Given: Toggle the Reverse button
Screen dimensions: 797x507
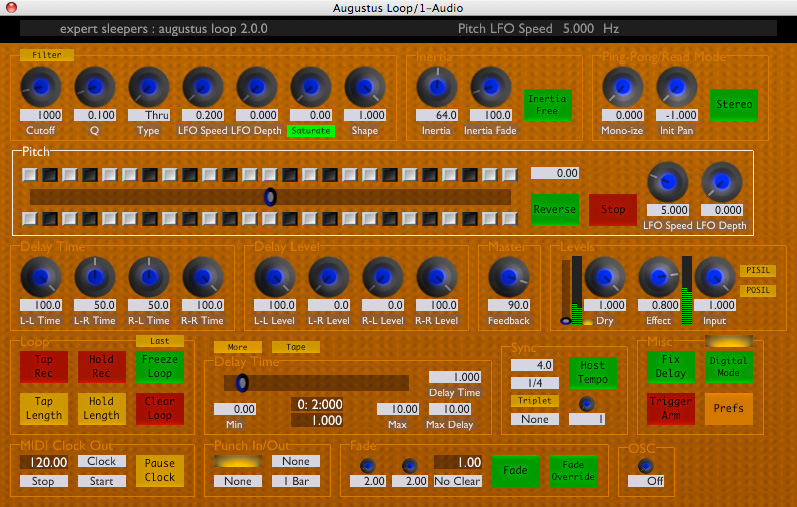Looking at the screenshot, I should coord(555,209).
